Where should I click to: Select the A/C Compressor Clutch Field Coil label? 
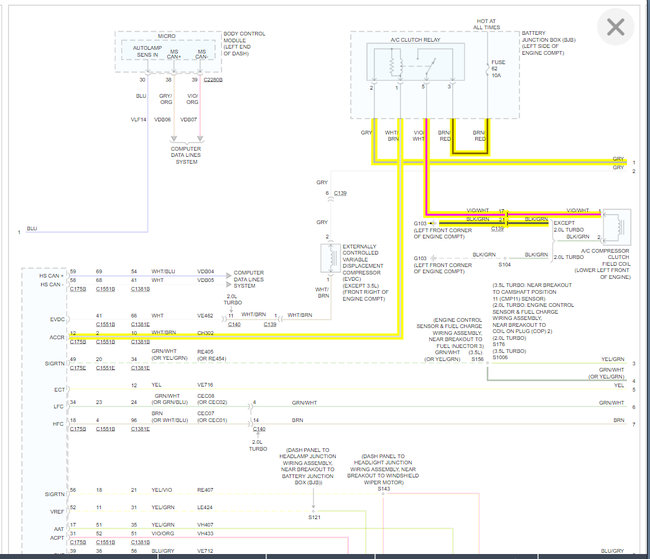(x=602, y=264)
